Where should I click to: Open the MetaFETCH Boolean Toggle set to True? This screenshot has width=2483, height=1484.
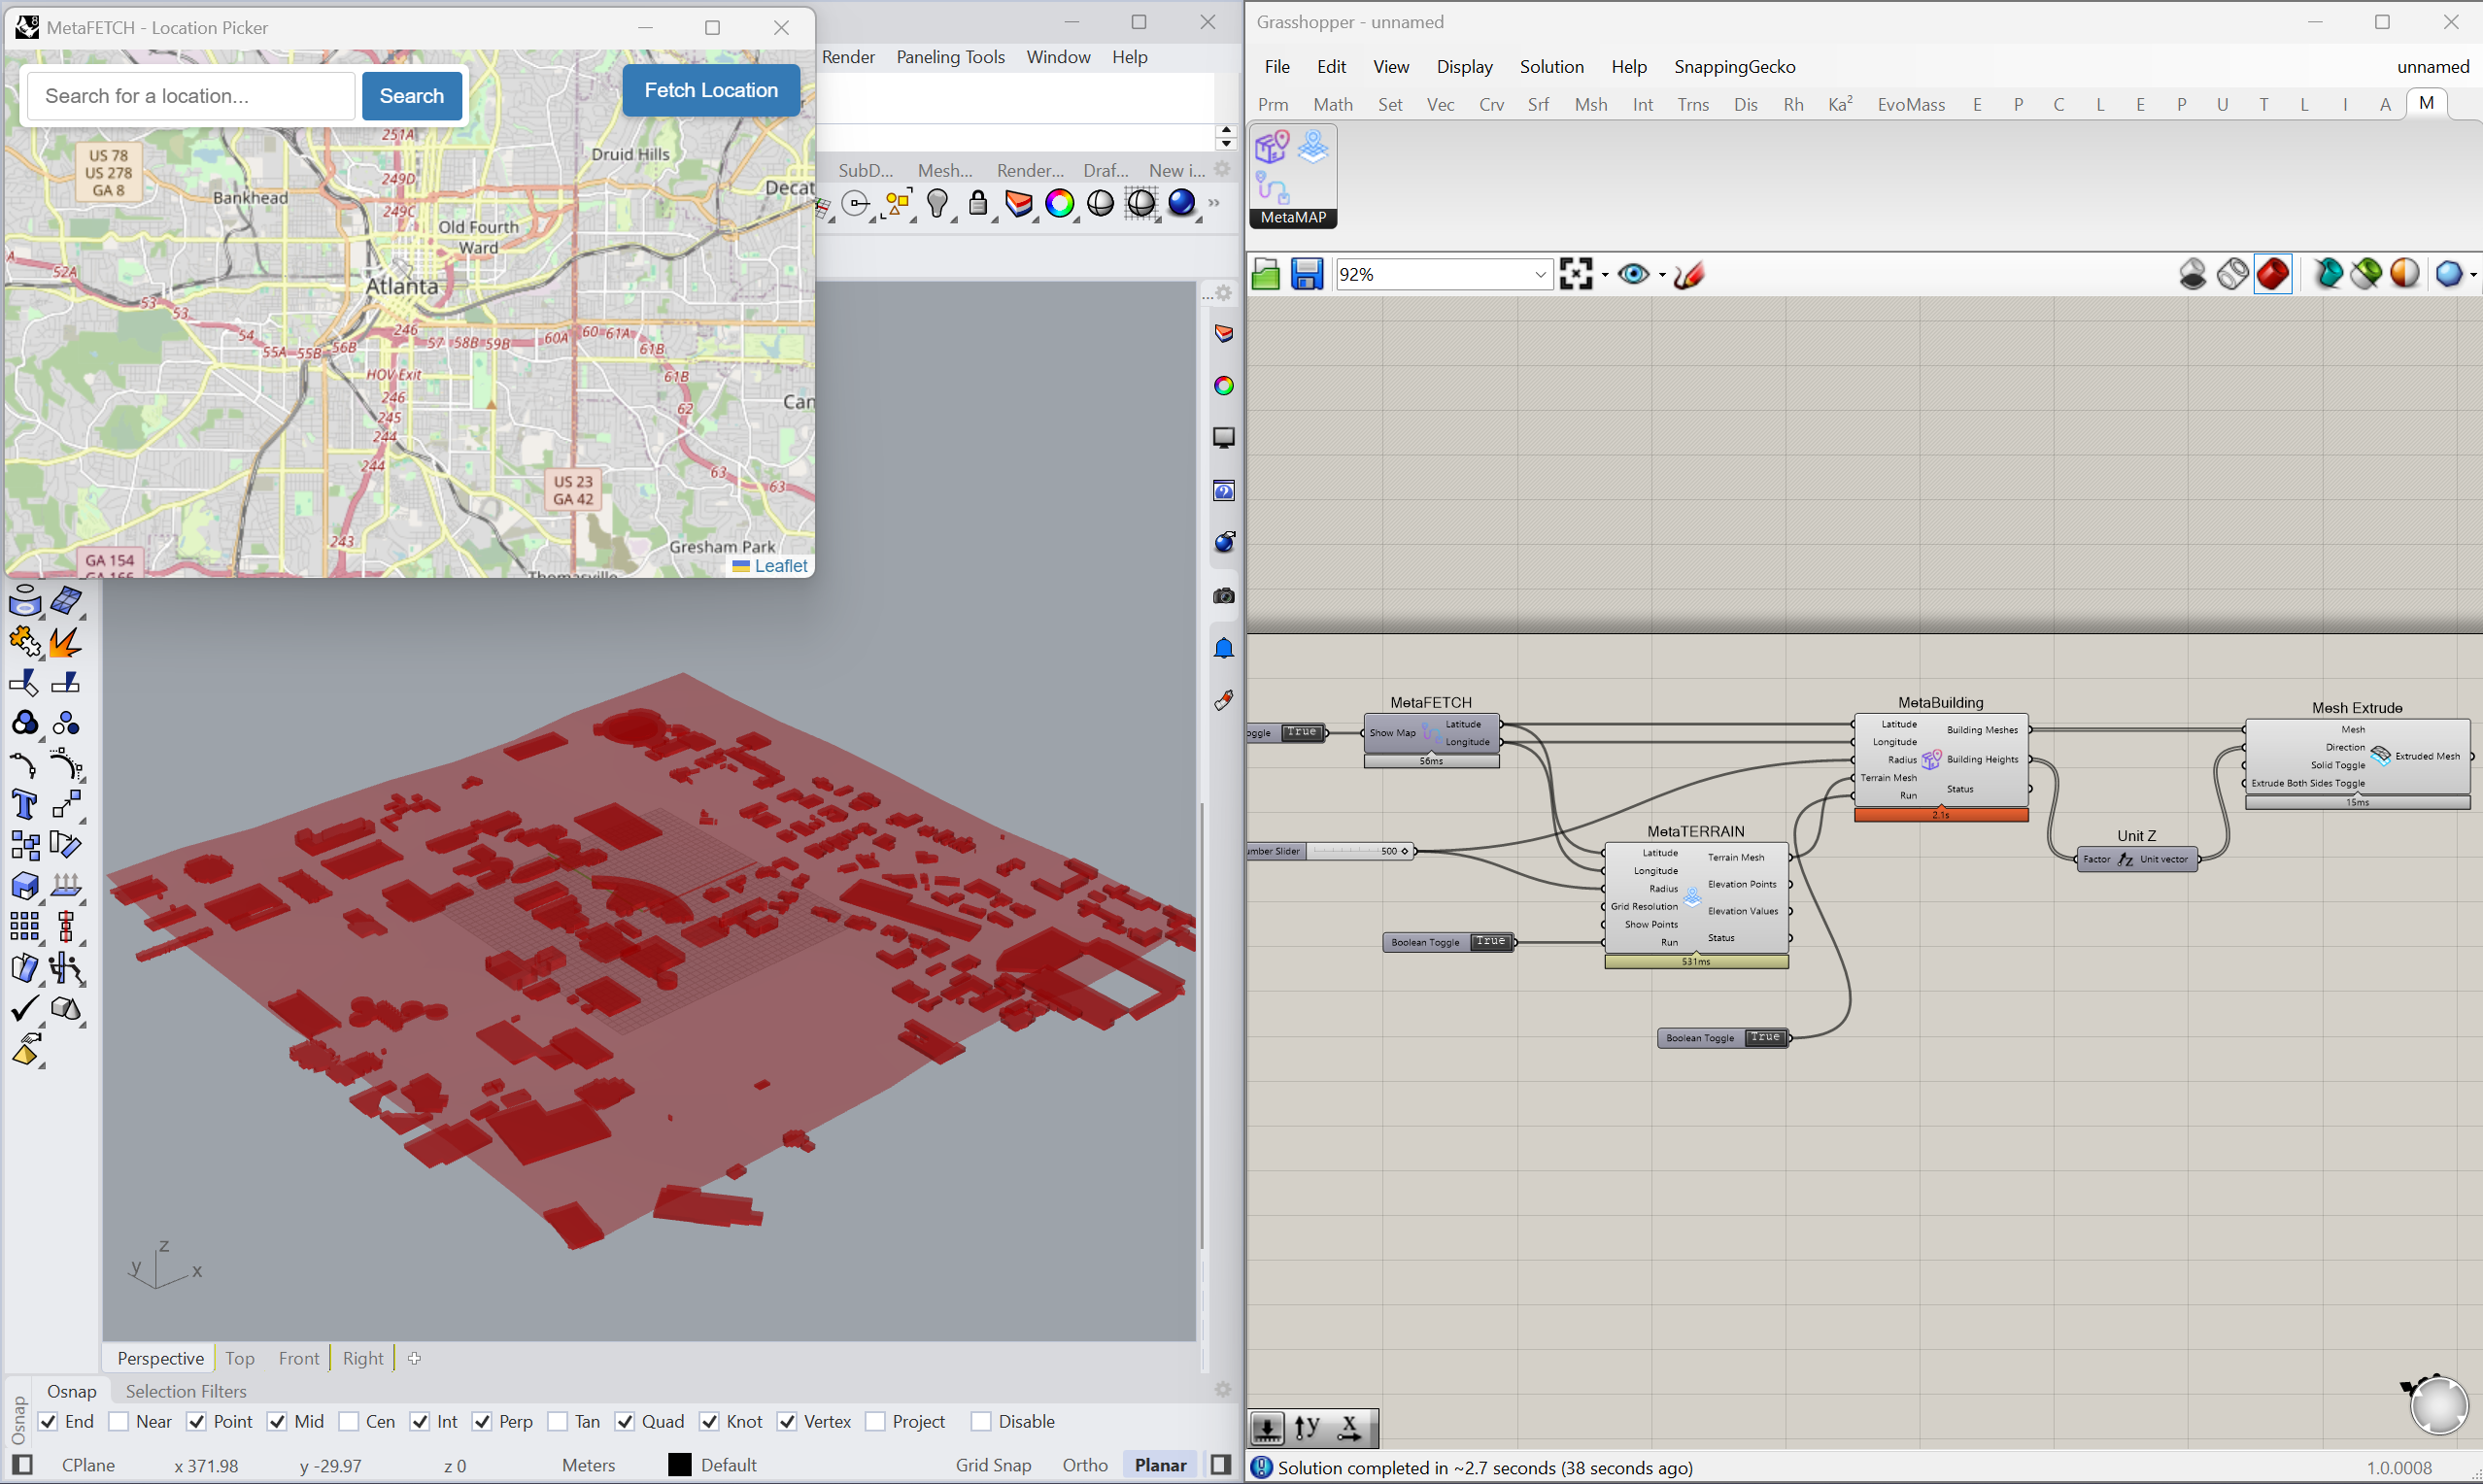(x=1301, y=732)
